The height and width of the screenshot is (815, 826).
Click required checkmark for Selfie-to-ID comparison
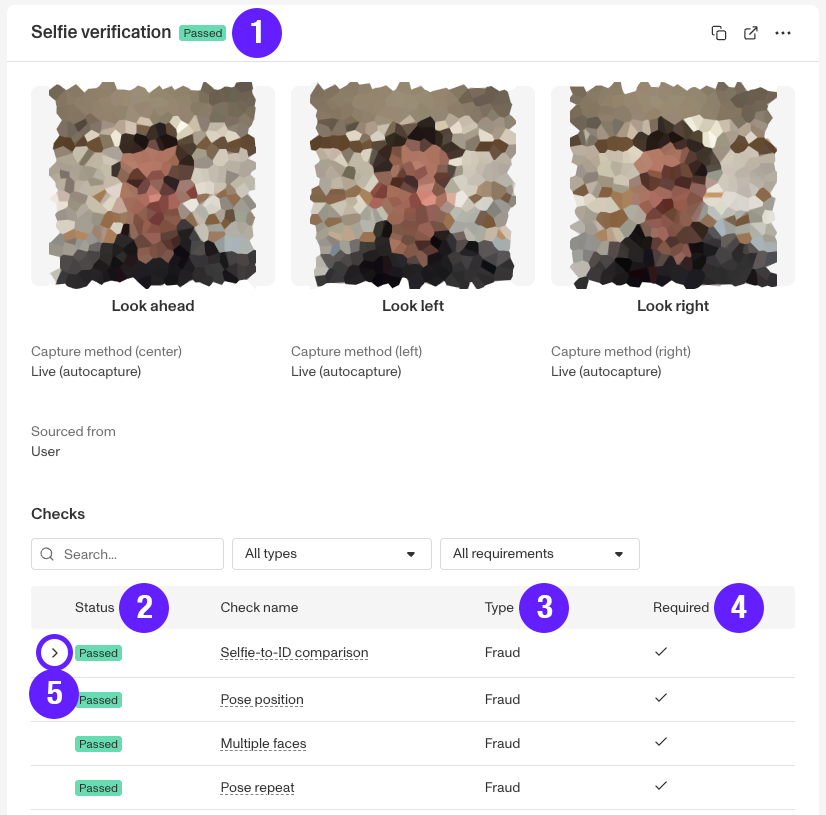tap(661, 652)
